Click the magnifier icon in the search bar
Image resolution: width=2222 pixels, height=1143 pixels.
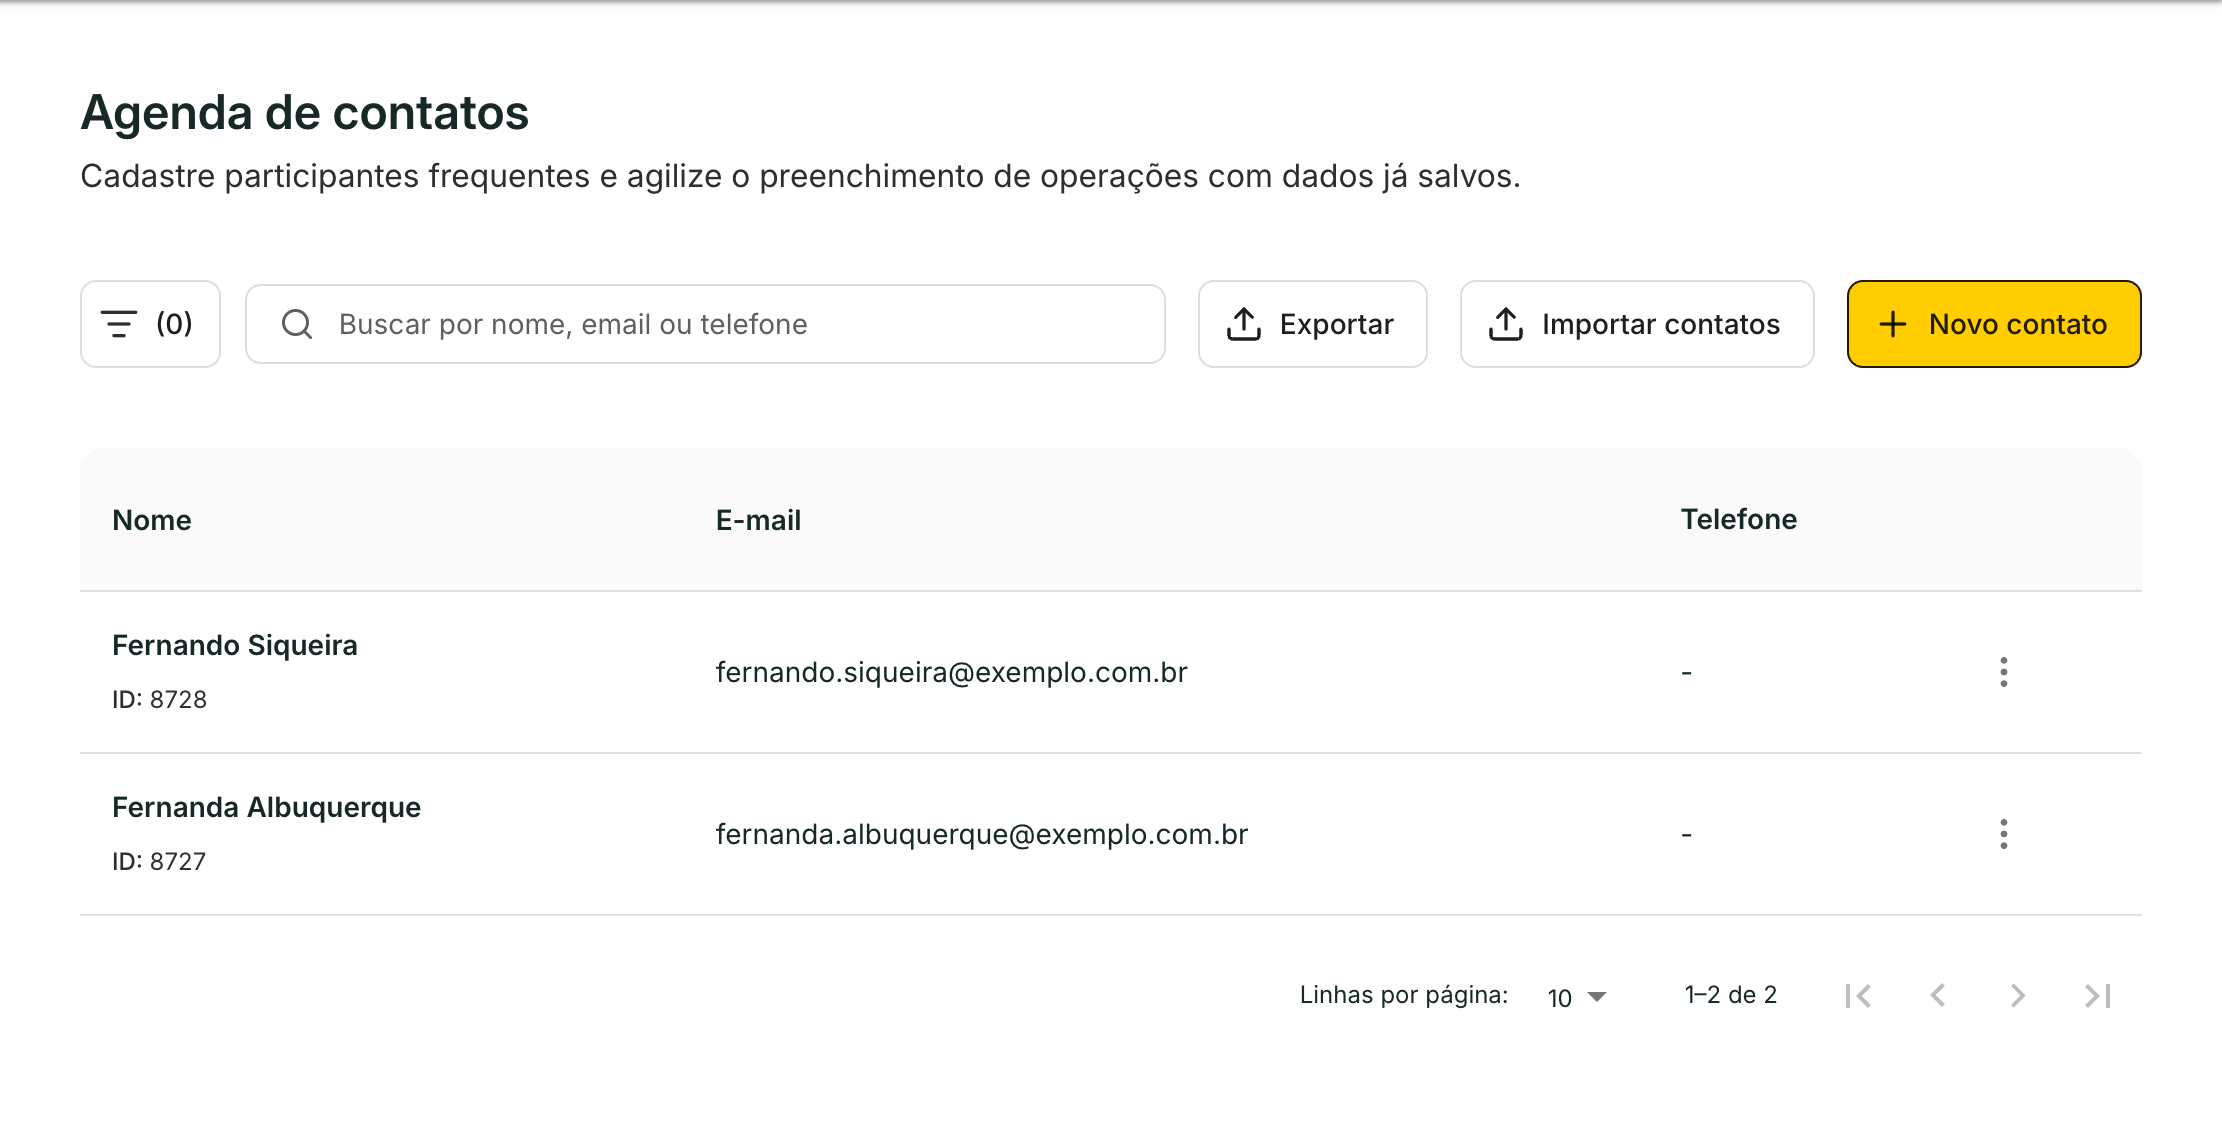tap(297, 324)
